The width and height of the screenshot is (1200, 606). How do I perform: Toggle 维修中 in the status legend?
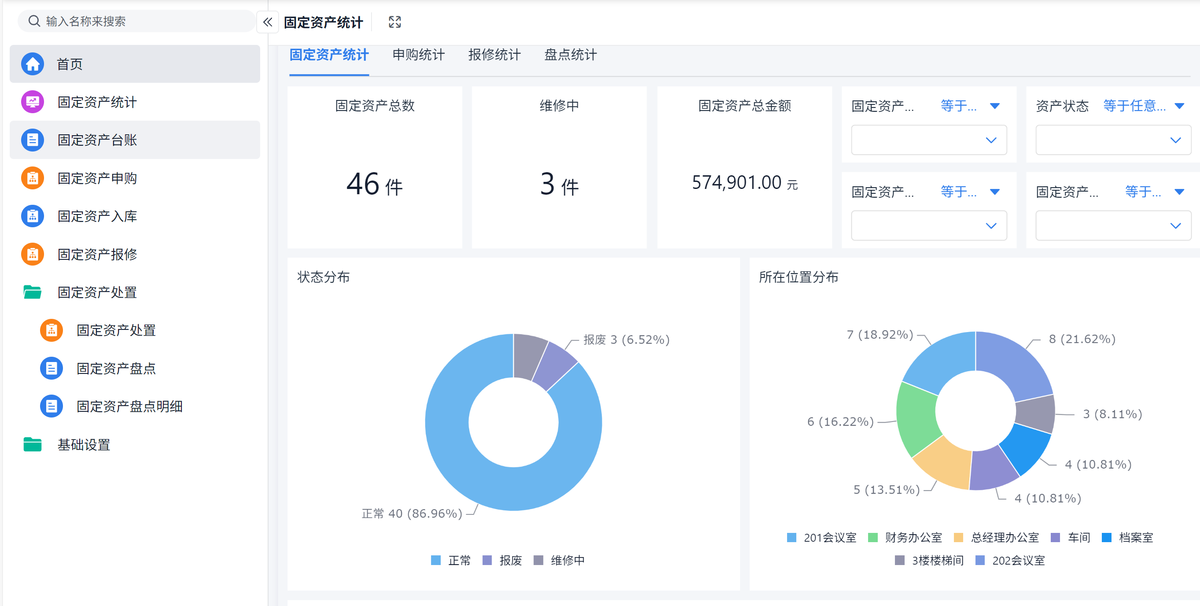tap(569, 560)
